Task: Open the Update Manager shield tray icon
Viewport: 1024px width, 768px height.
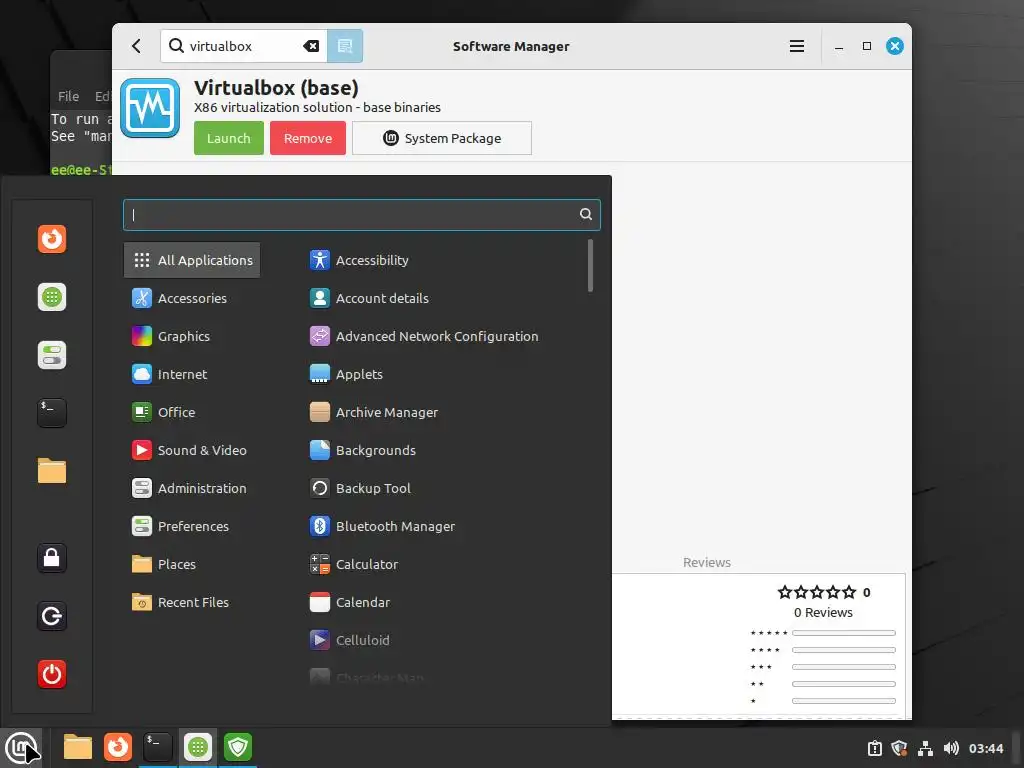Action: point(899,748)
